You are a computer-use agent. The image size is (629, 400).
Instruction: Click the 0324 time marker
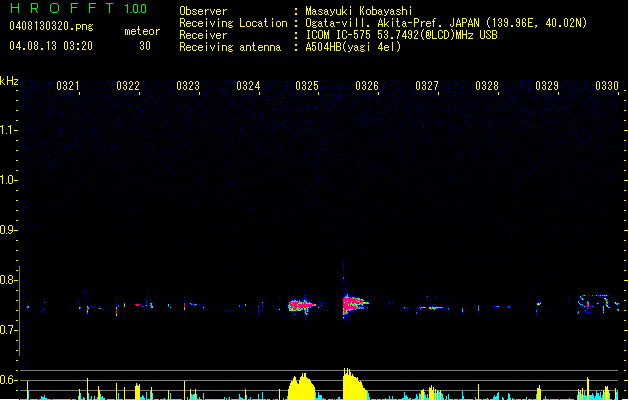click(x=248, y=86)
